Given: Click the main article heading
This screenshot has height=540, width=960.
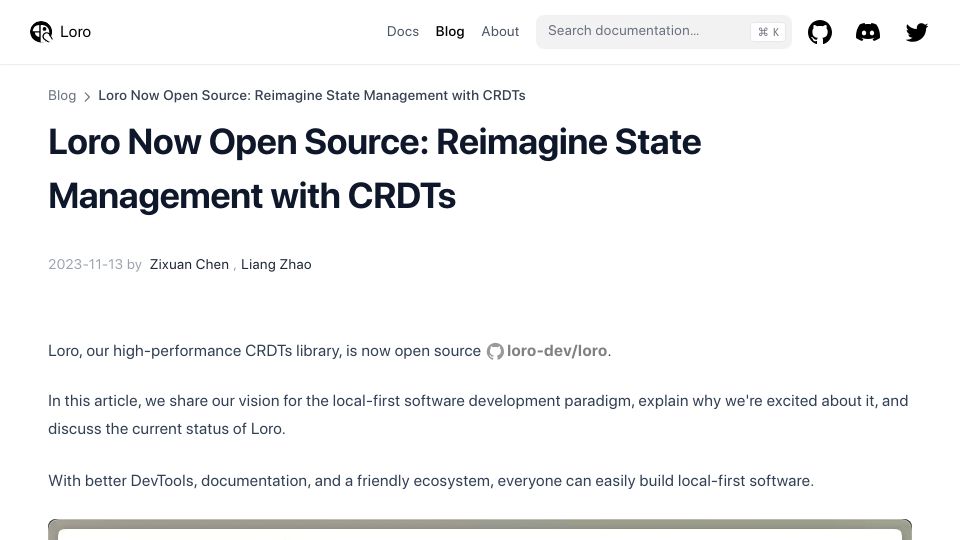Looking at the screenshot, I should [x=374, y=169].
